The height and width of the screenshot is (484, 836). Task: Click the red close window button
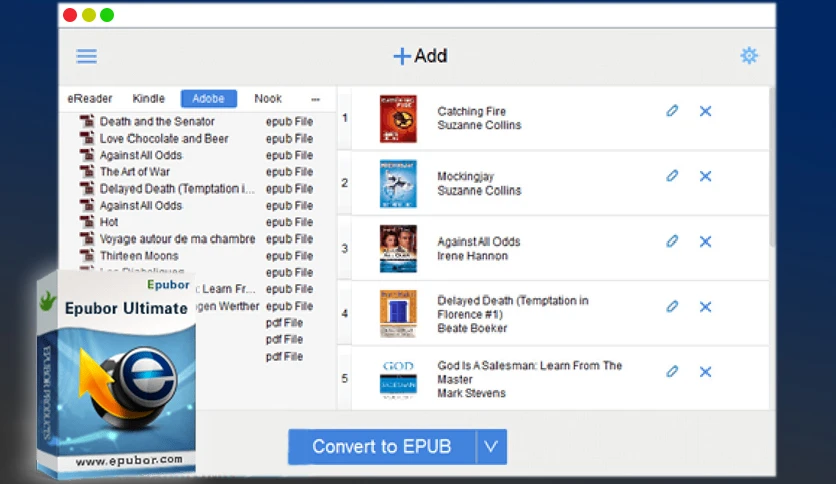click(70, 15)
